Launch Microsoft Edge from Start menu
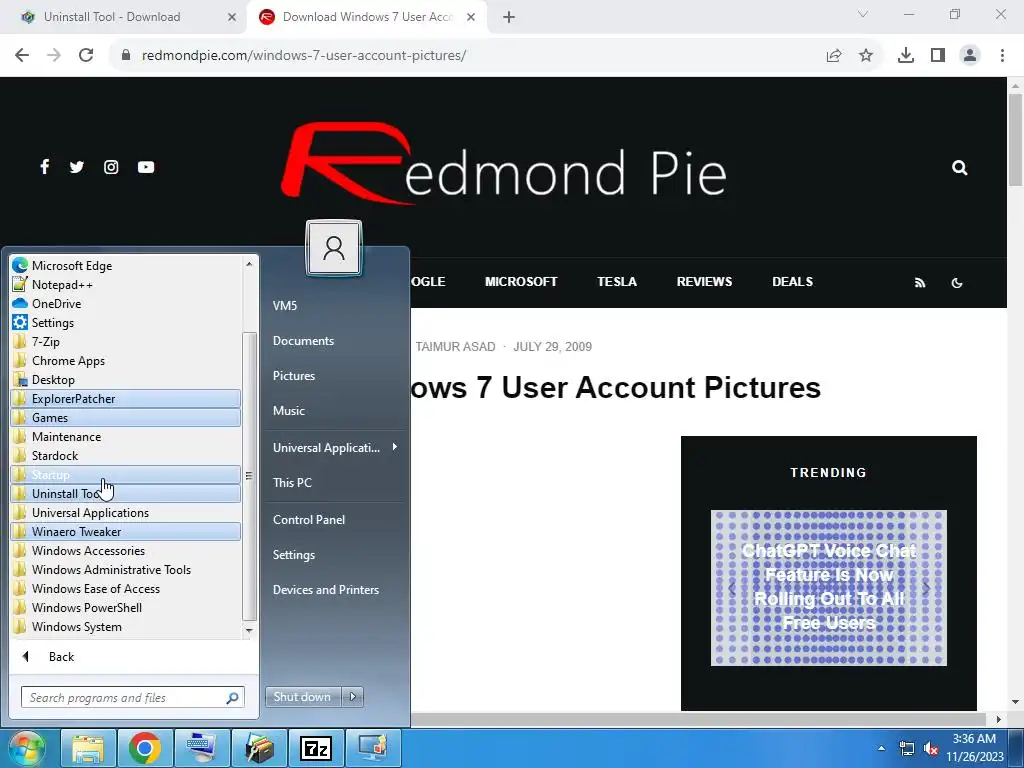1024x768 pixels. pos(126,265)
